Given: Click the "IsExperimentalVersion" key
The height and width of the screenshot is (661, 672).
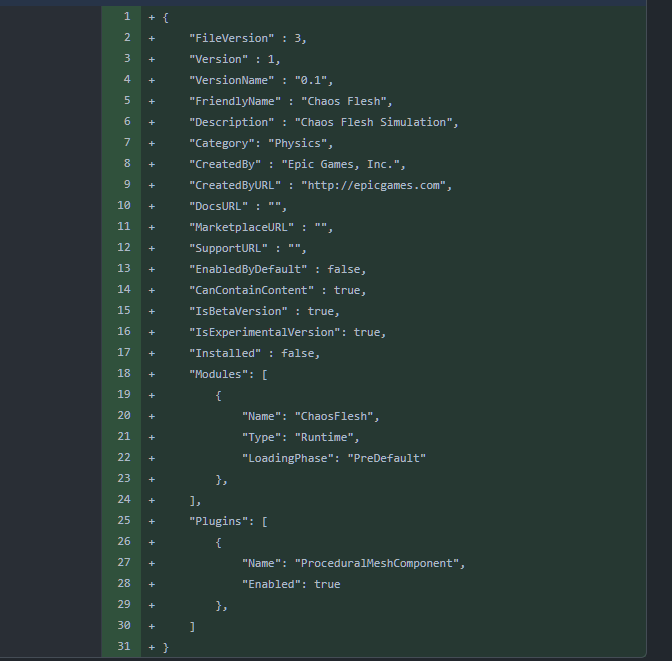Looking at the screenshot, I should pos(264,332).
